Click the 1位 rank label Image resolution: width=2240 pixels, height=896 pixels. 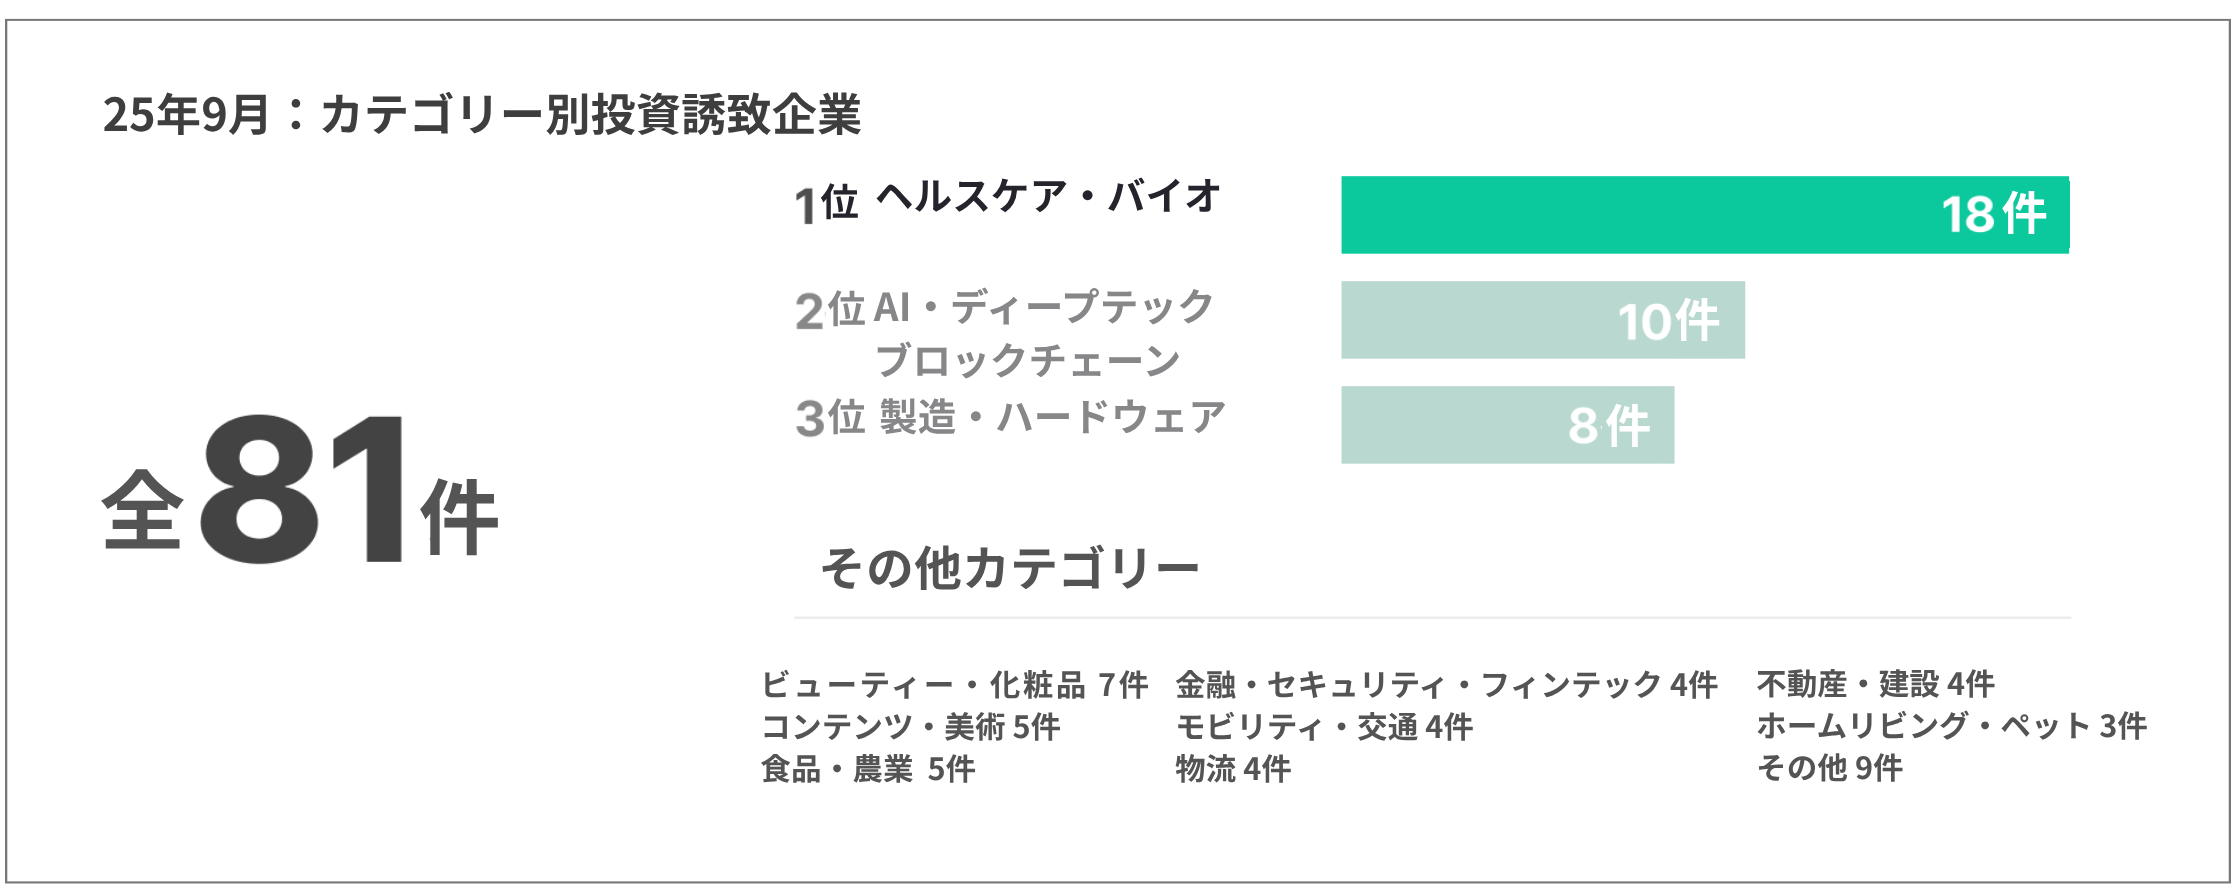(826, 204)
